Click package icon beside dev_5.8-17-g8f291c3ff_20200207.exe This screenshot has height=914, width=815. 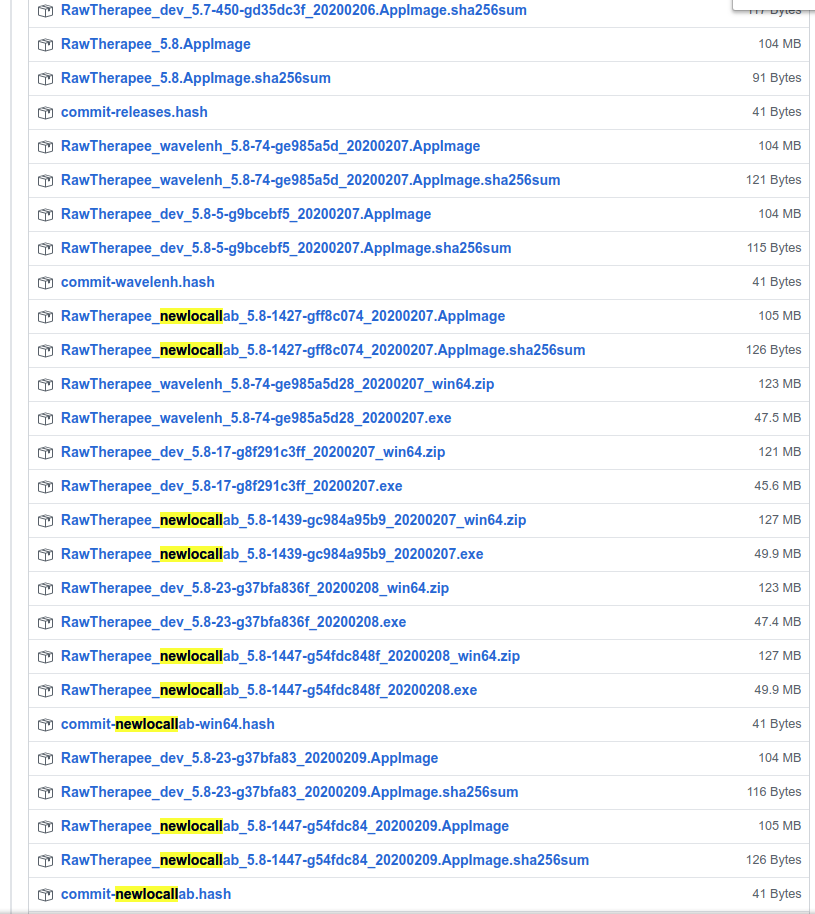45,487
